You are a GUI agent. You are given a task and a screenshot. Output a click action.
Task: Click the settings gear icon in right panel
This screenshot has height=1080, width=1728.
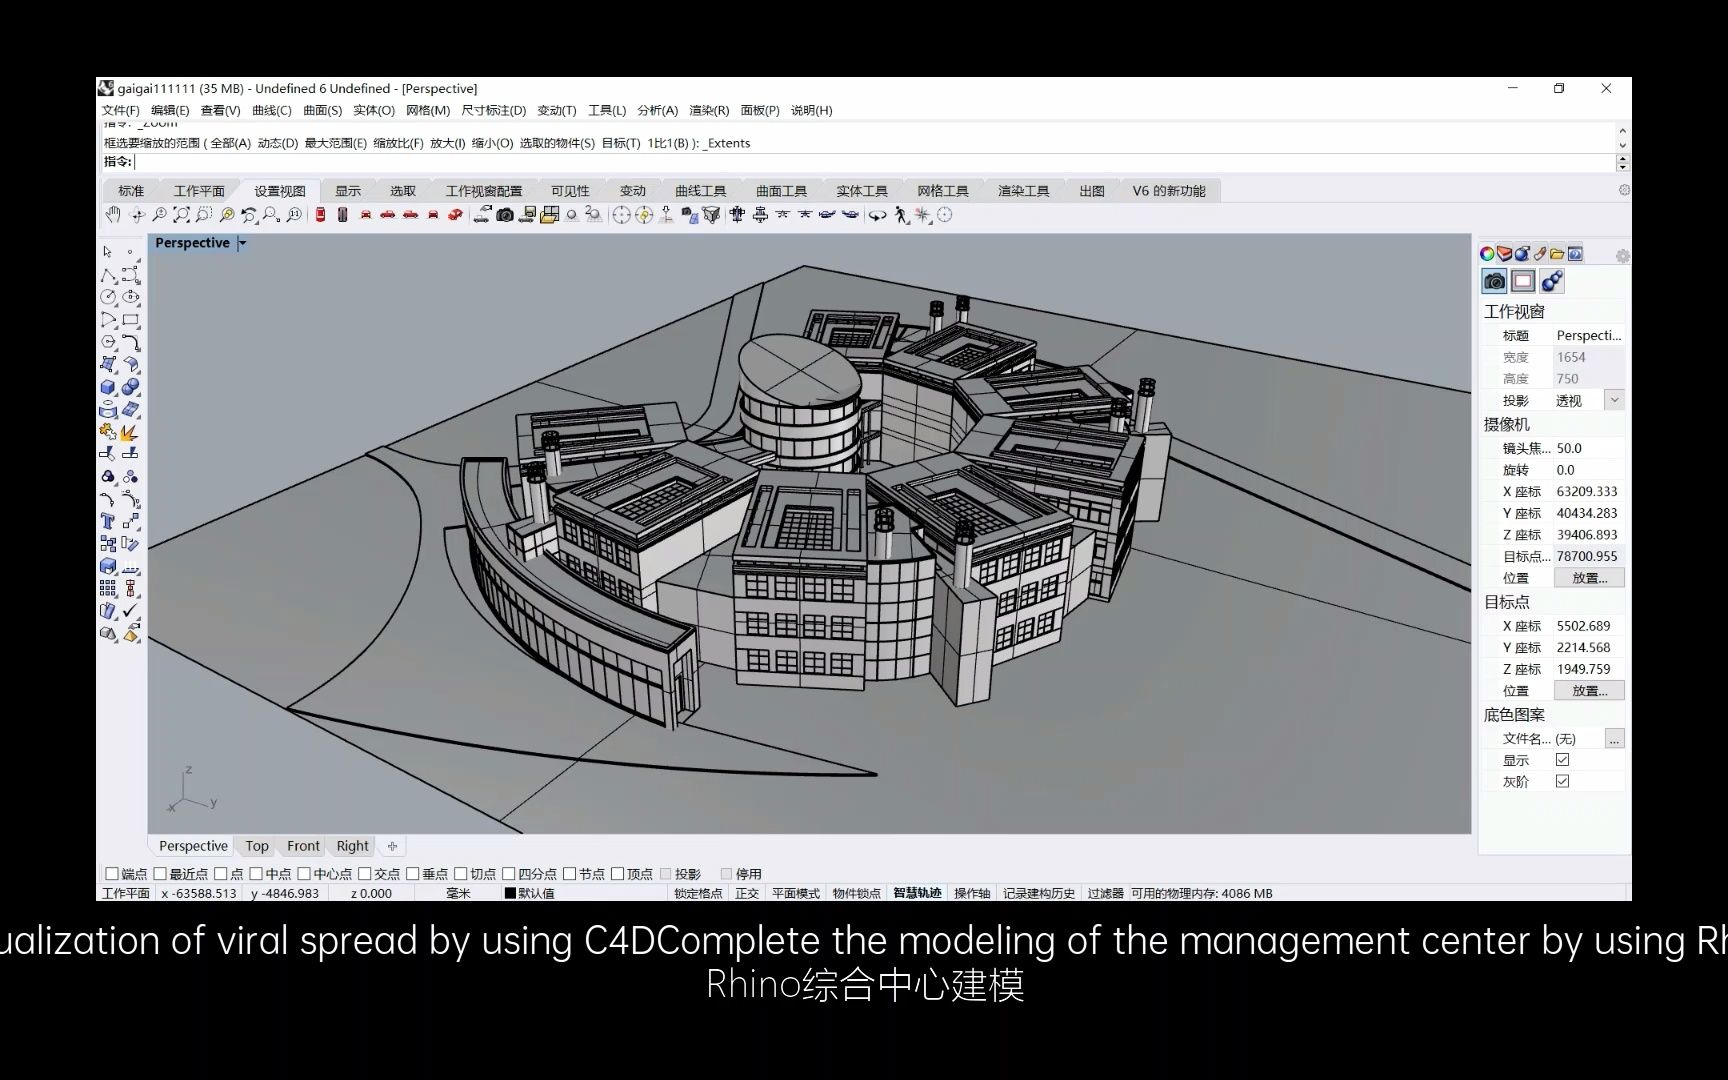click(1622, 256)
